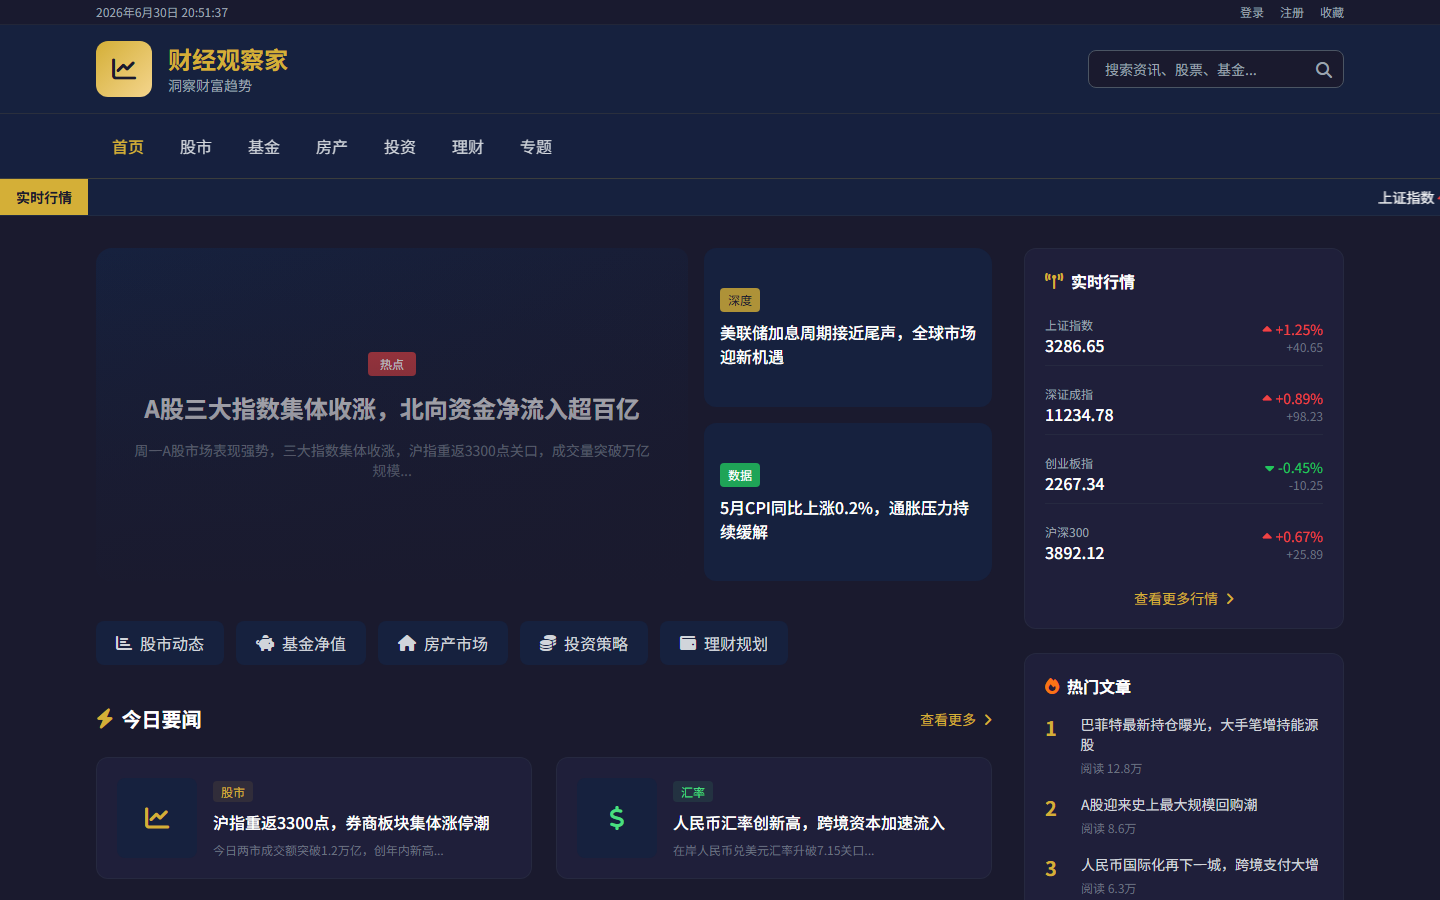Open 基金净值 quick link
1440x900 pixels.
pyautogui.click(x=301, y=644)
